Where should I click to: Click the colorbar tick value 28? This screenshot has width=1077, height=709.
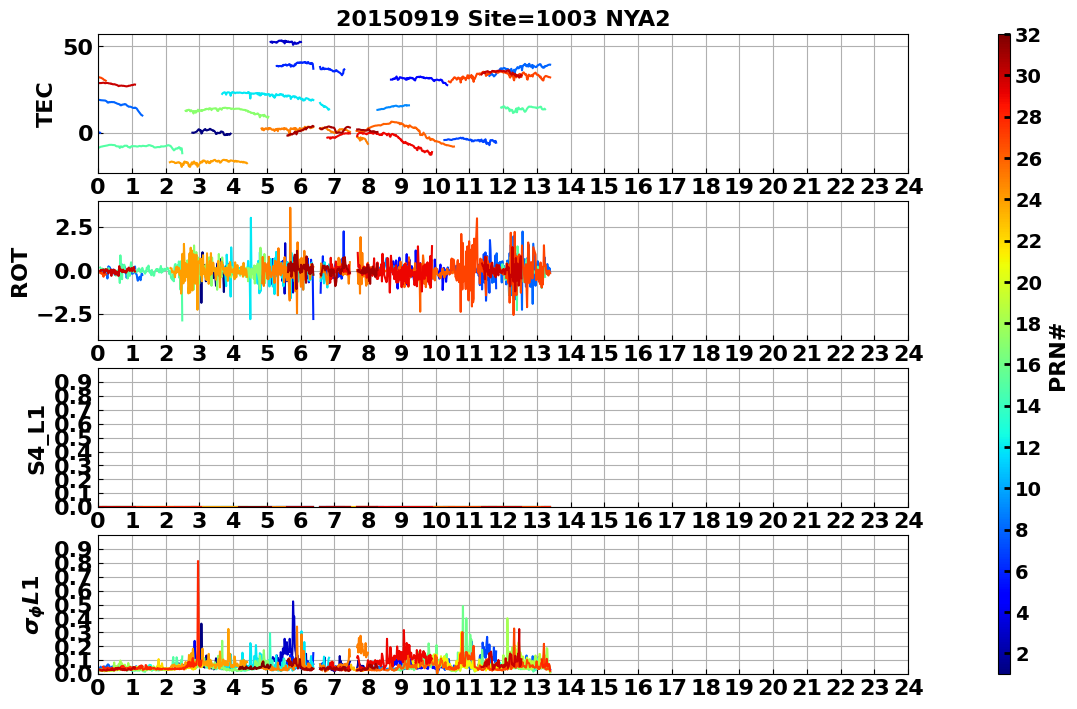(x=1028, y=117)
